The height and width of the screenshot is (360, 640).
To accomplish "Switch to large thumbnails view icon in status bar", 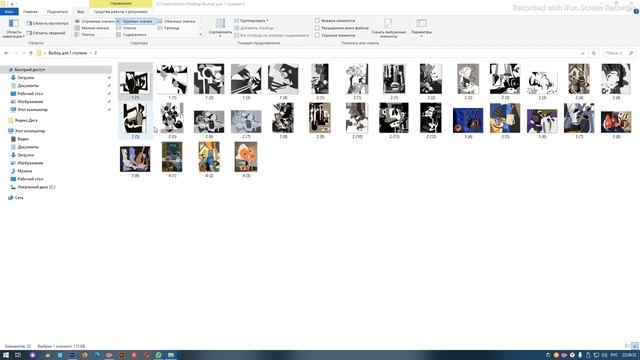I will point(634,346).
